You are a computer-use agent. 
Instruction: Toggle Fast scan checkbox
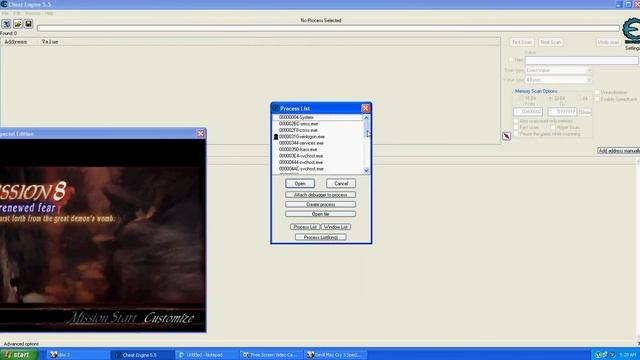[516, 127]
